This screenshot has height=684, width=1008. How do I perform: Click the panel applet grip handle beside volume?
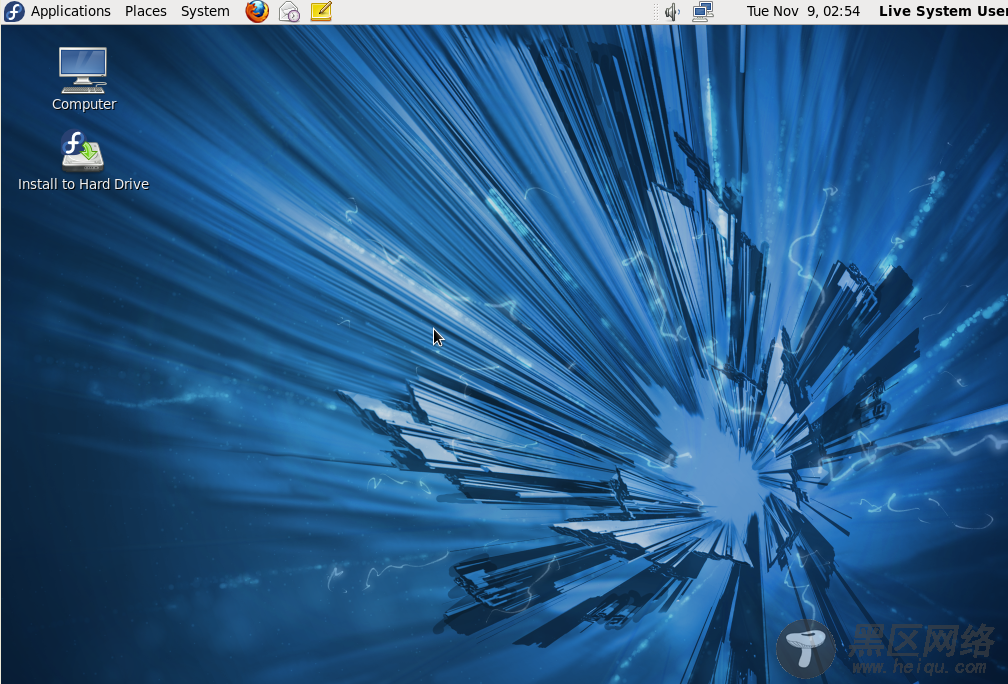coord(656,12)
